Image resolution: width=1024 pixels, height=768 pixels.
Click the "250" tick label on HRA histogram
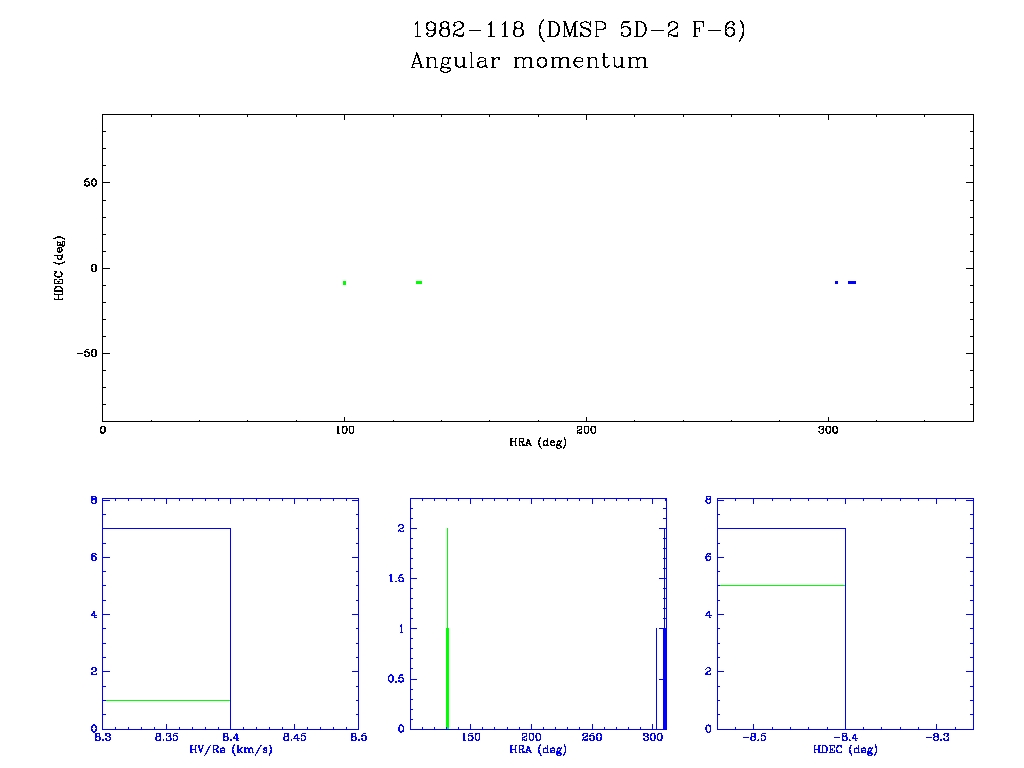tap(592, 737)
